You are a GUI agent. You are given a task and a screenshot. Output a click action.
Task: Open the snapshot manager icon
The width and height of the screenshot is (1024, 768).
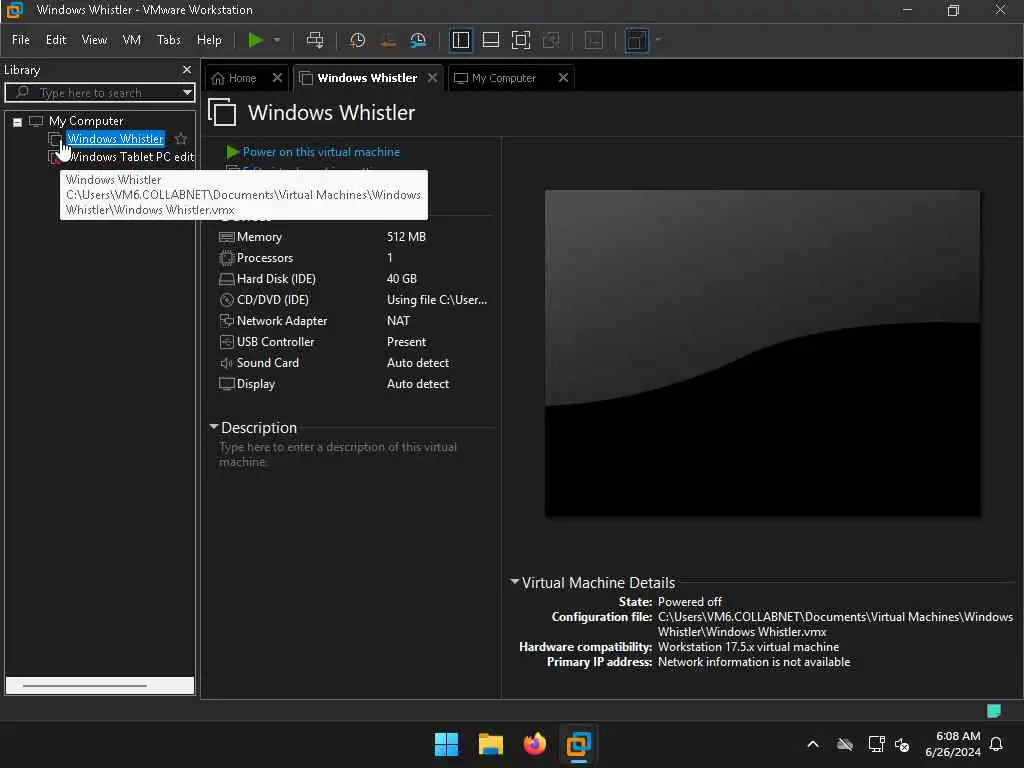418,40
